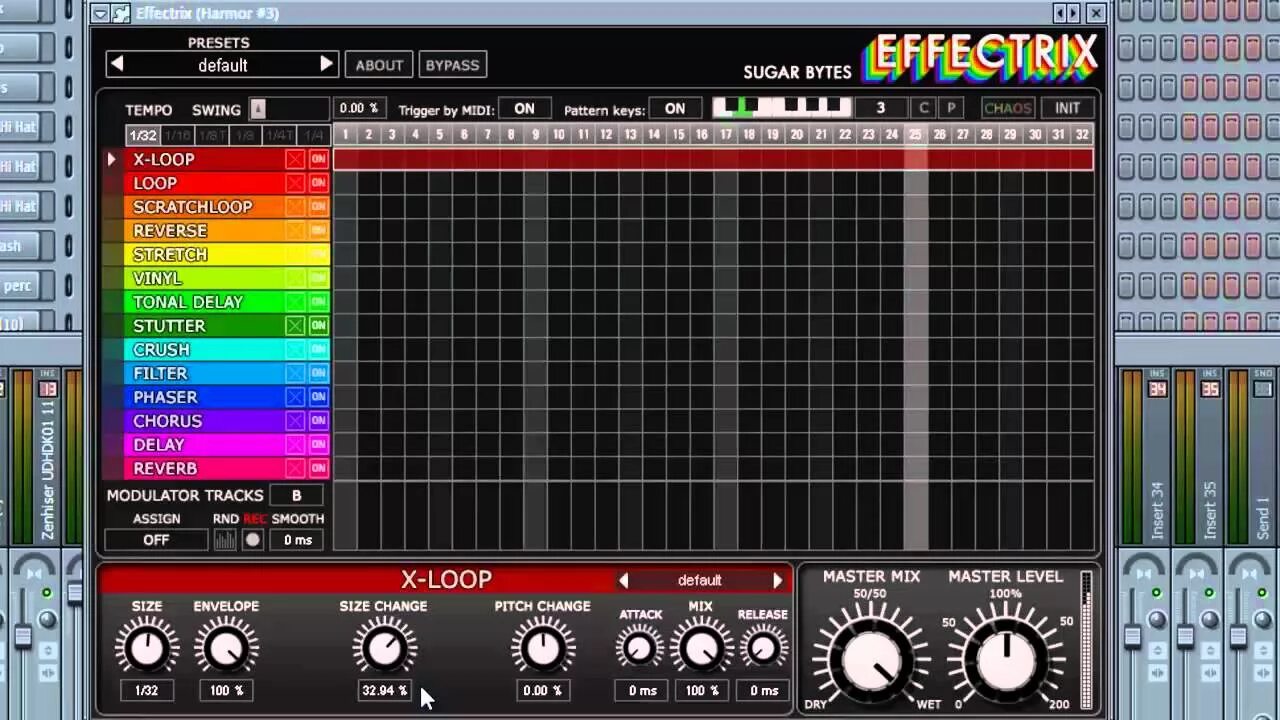The width and height of the screenshot is (1280, 720).
Task: Open the X-LOOP default preset list
Action: [700, 580]
